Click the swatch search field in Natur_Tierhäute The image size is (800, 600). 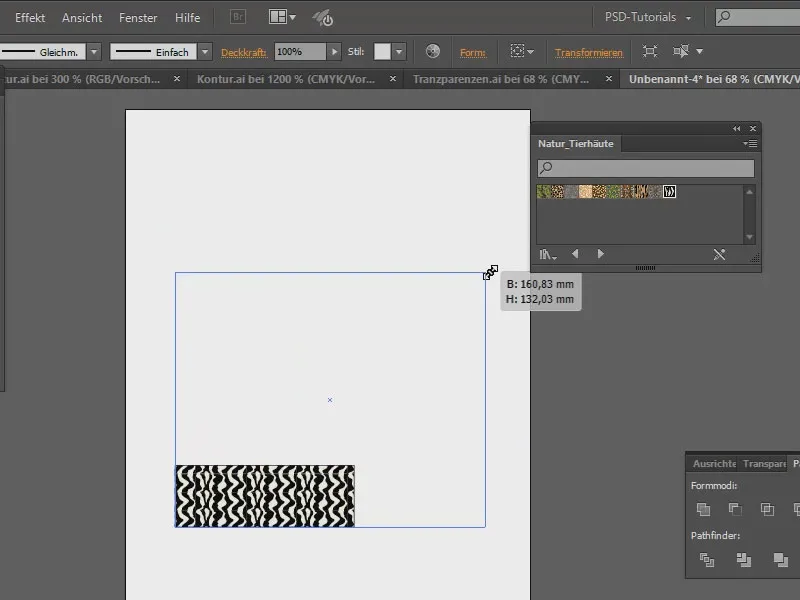tap(645, 168)
